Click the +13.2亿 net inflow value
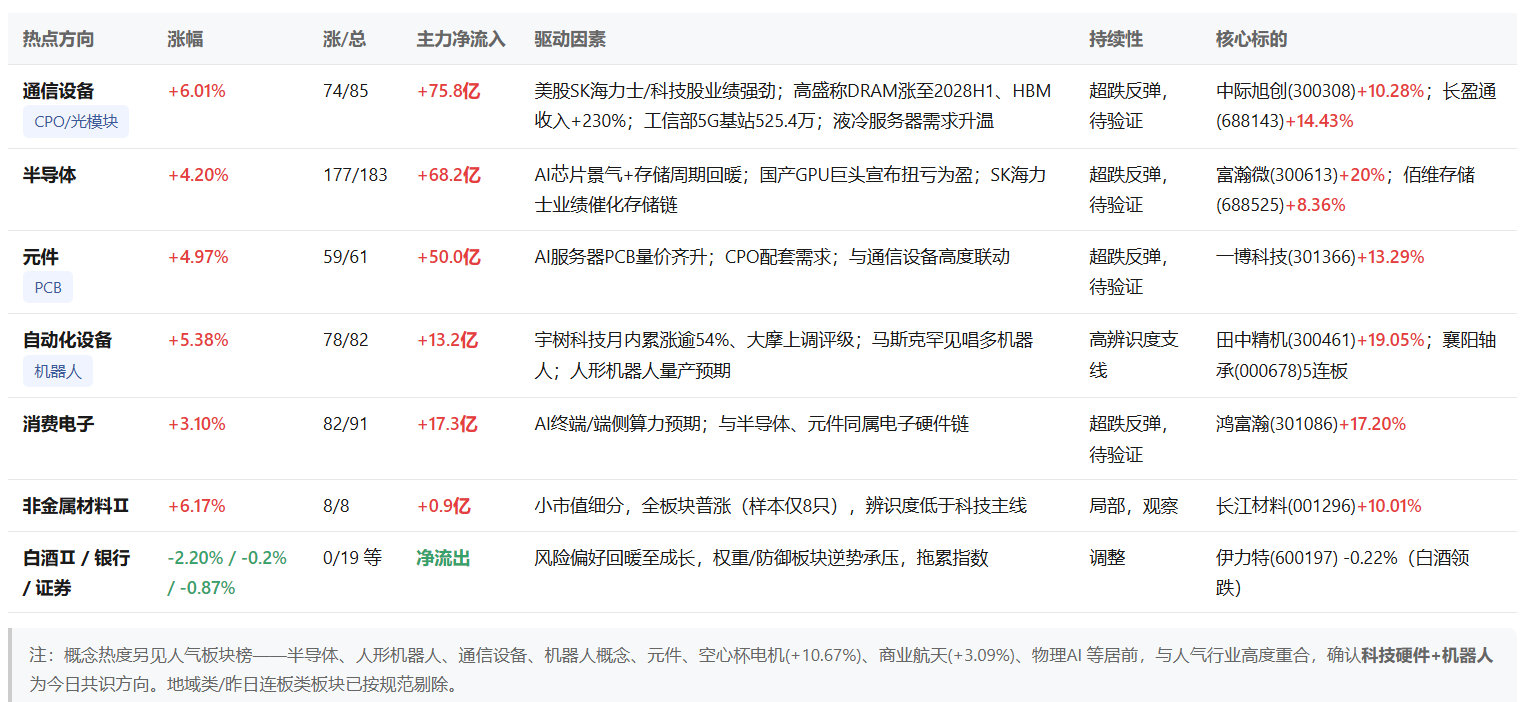 [448, 340]
